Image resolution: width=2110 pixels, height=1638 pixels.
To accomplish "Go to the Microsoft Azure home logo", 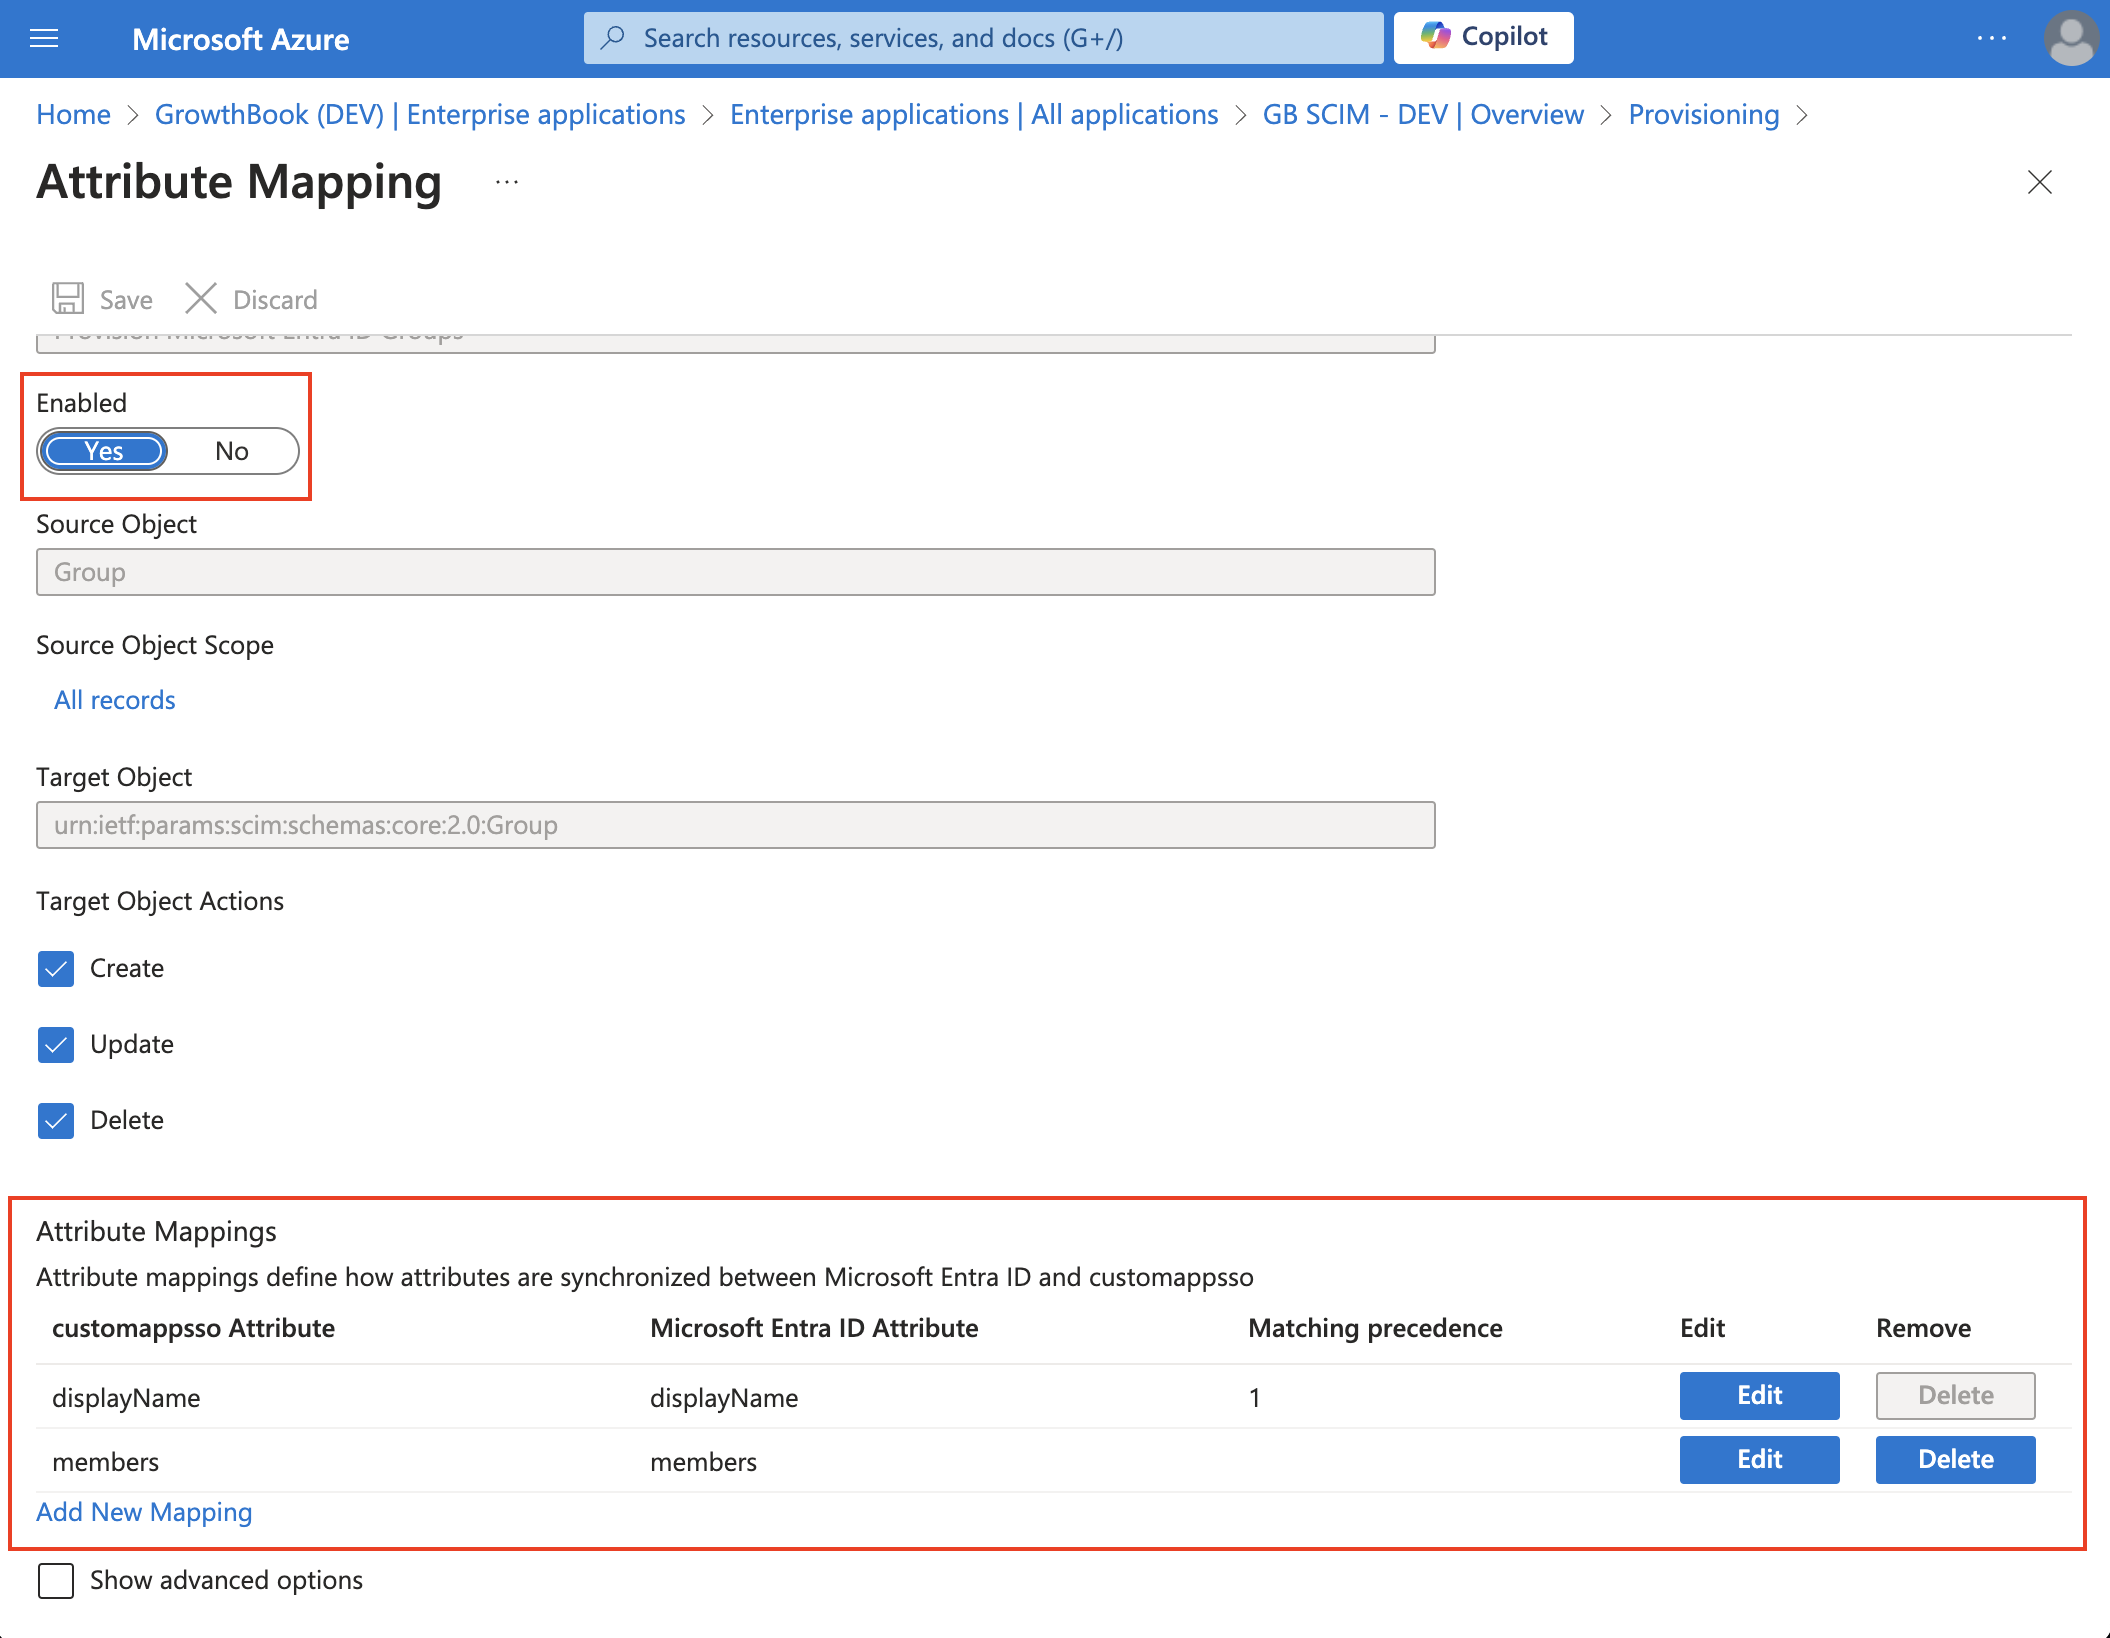I will 240,39.
